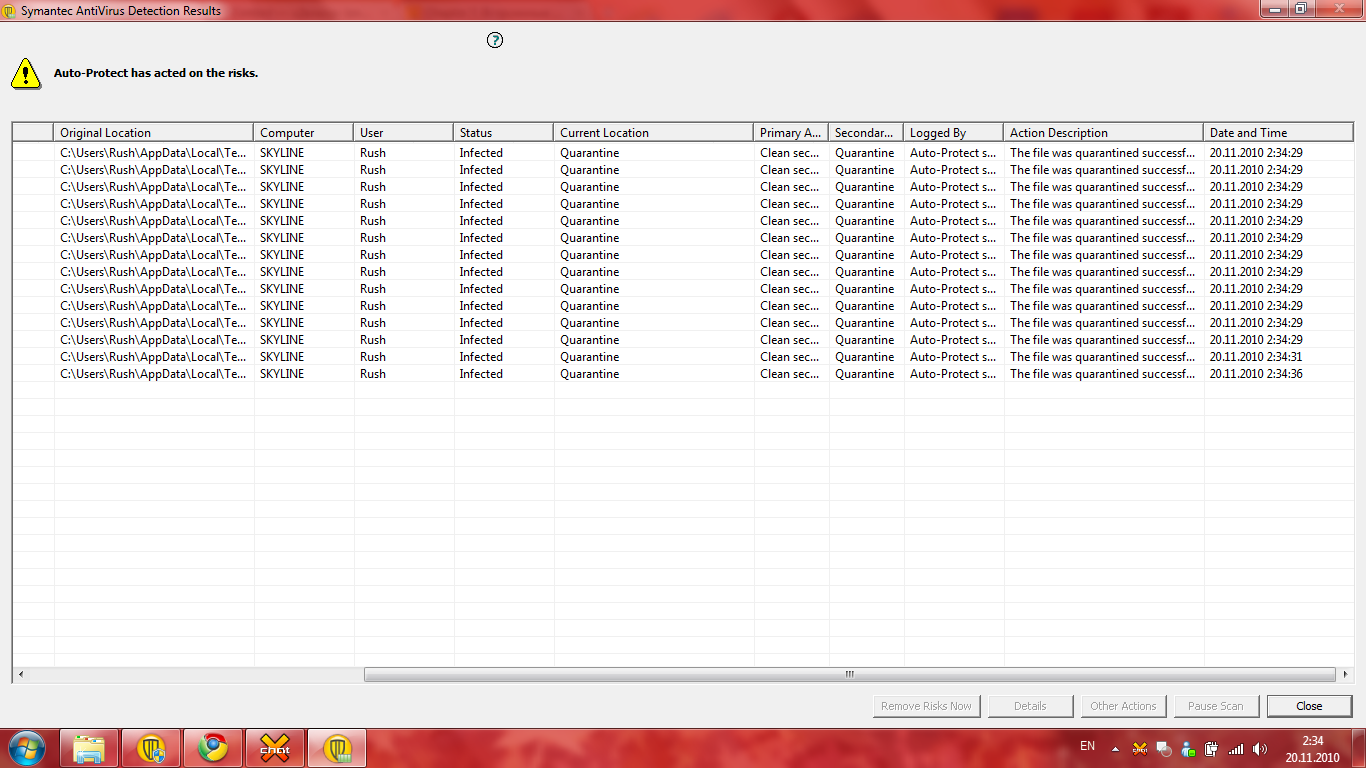The height and width of the screenshot is (768, 1366).
Task: Launch Google Chrome from the taskbar
Action: (213, 748)
